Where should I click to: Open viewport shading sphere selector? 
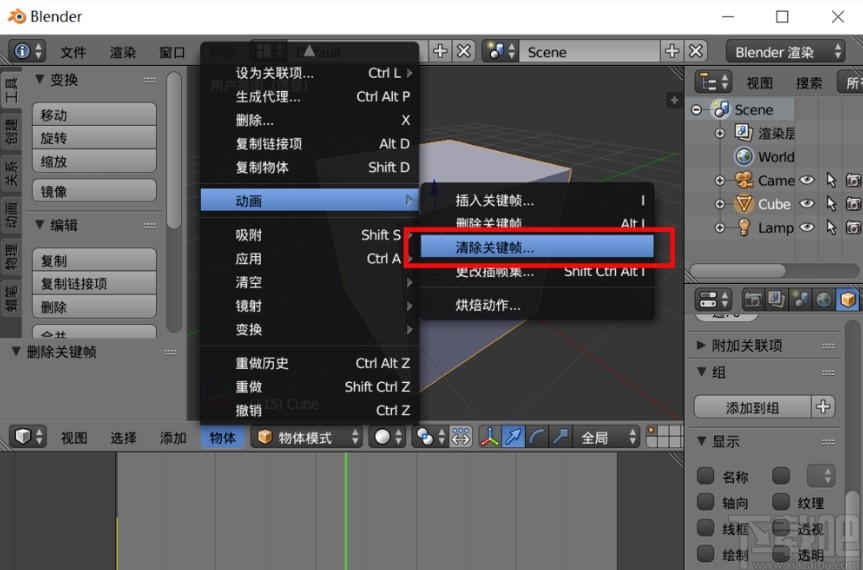tap(387, 437)
